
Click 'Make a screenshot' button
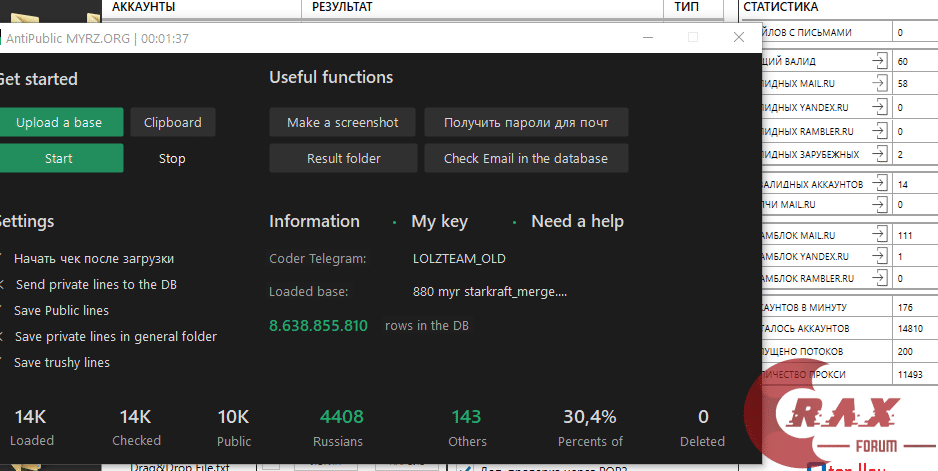pyautogui.click(x=343, y=122)
